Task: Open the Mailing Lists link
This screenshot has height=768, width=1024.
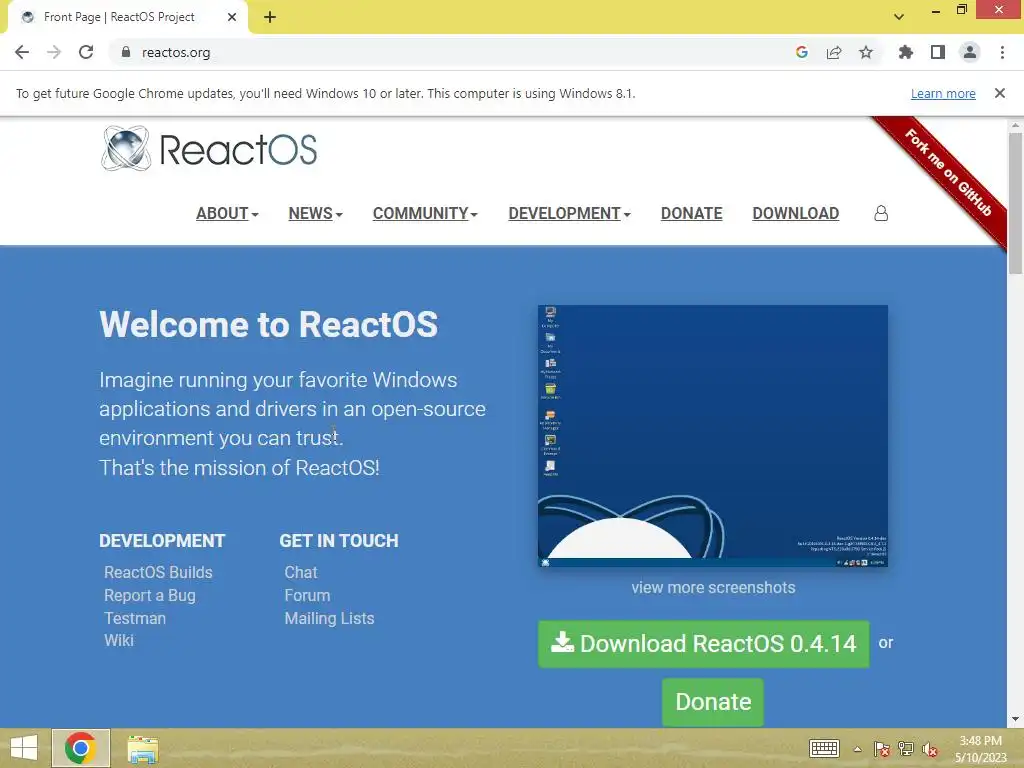Action: [x=329, y=618]
